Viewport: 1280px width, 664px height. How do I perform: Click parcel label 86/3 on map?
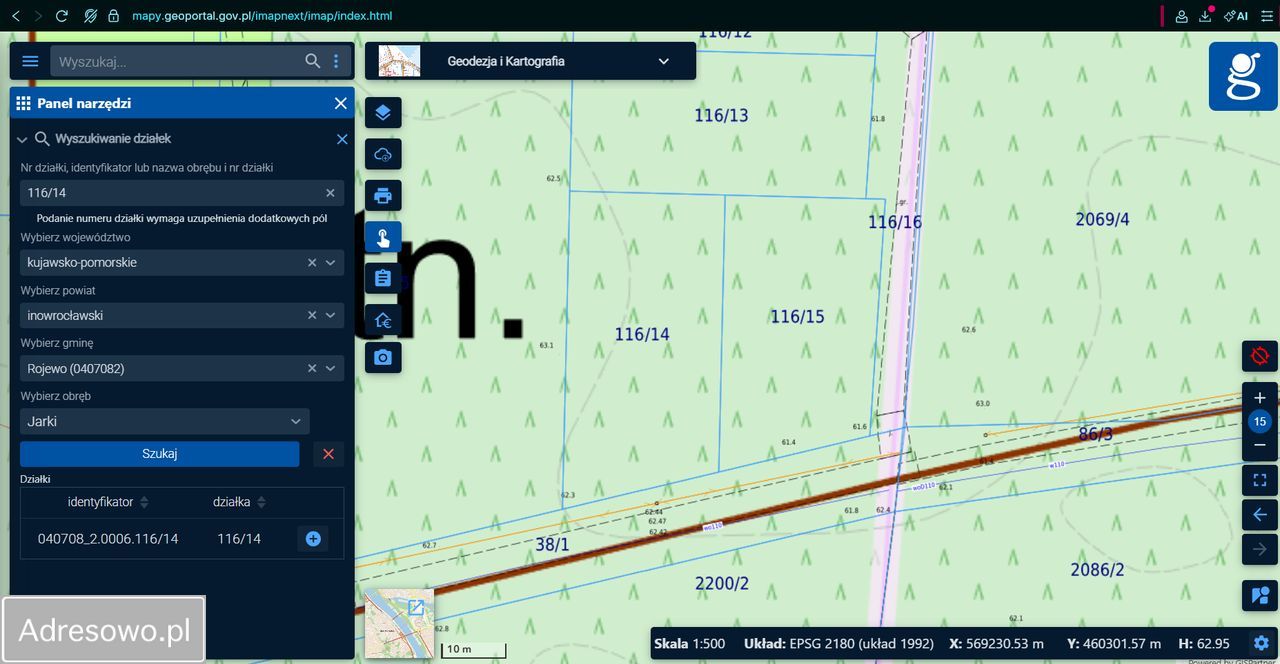1096,434
